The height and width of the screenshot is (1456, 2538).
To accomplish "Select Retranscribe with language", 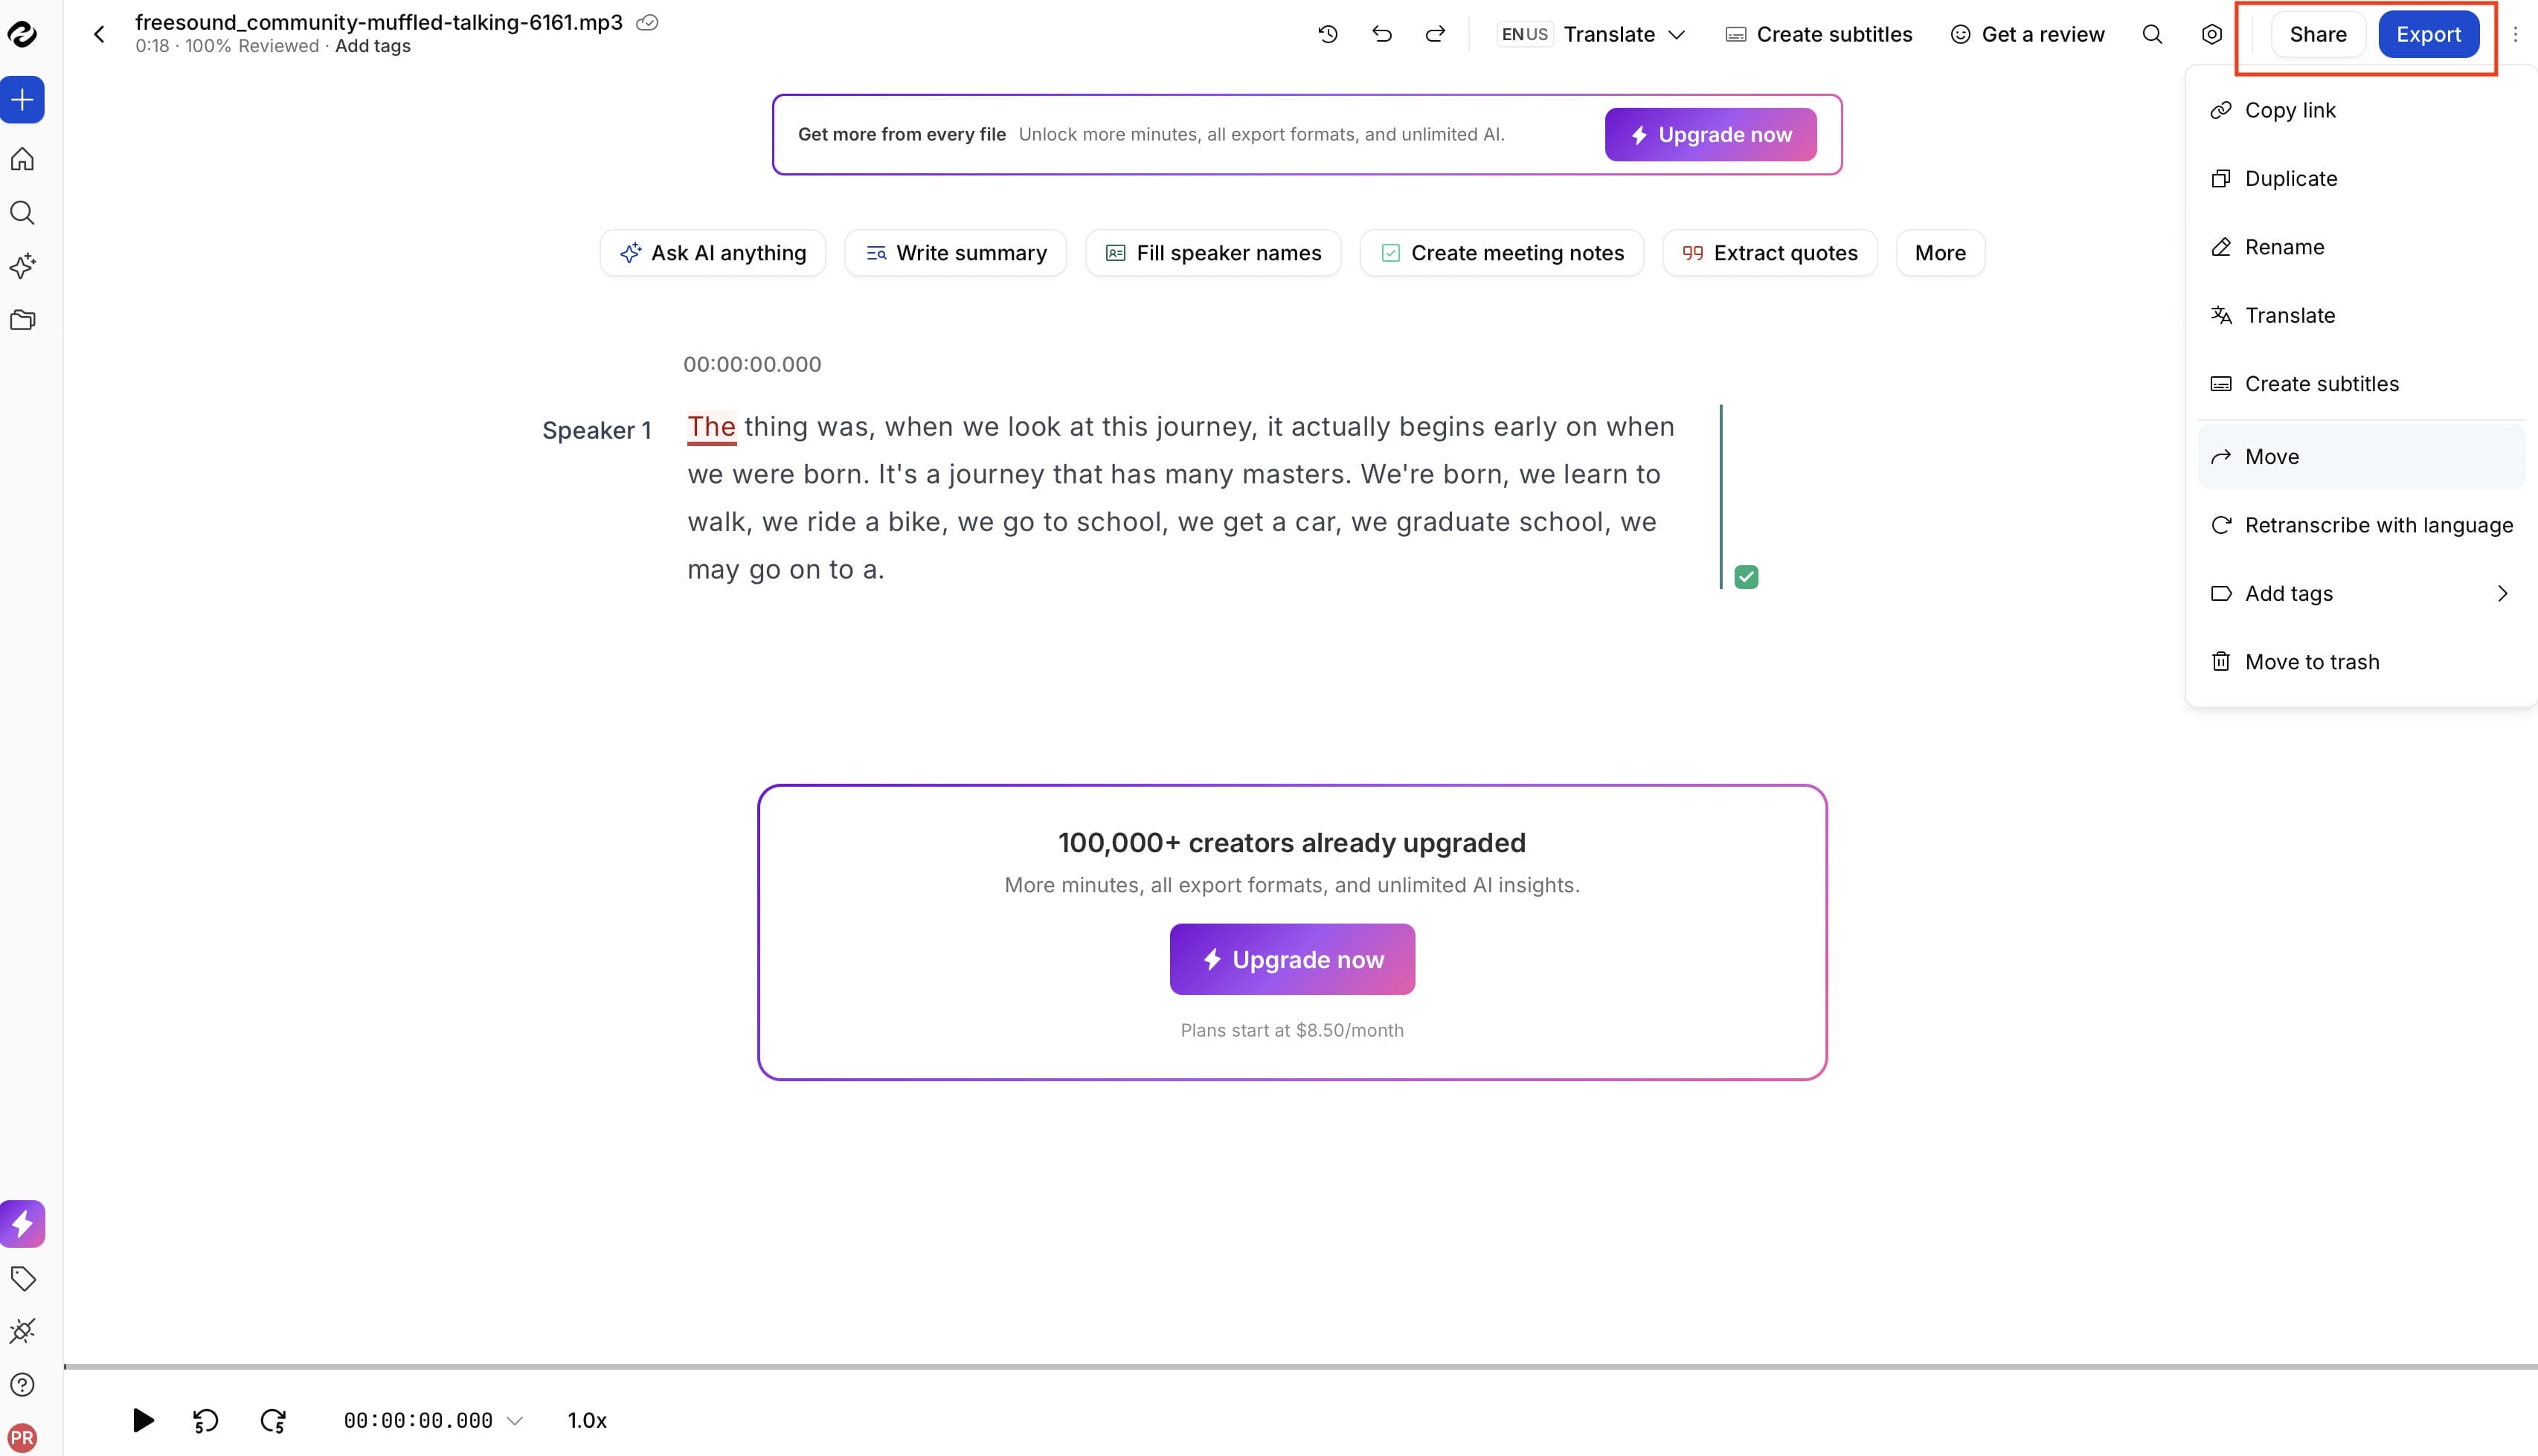I will pos(2361,525).
